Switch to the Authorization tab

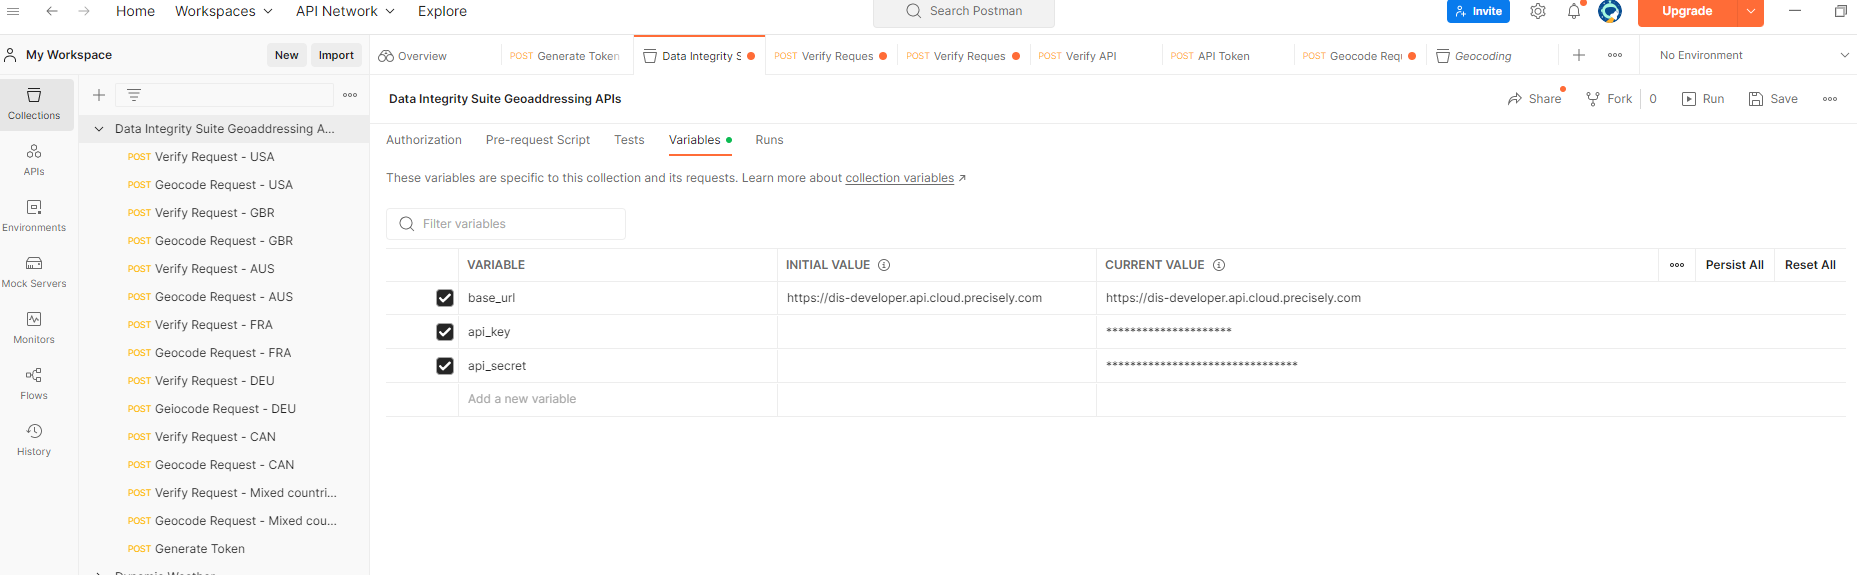click(x=424, y=140)
